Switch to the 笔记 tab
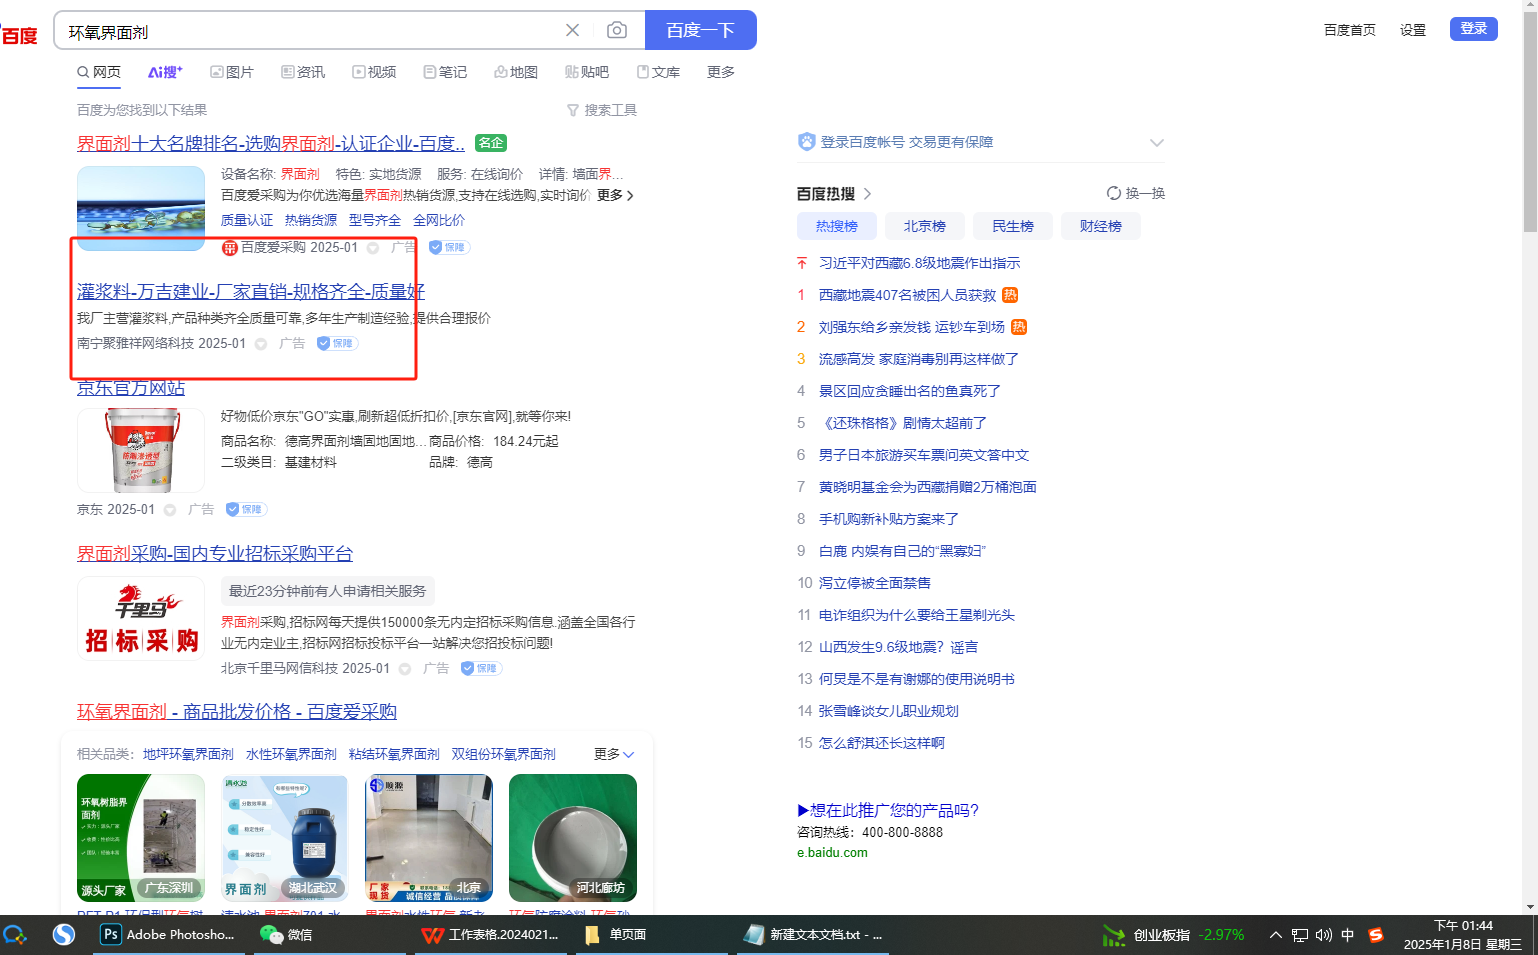The height and width of the screenshot is (955, 1538). point(445,72)
